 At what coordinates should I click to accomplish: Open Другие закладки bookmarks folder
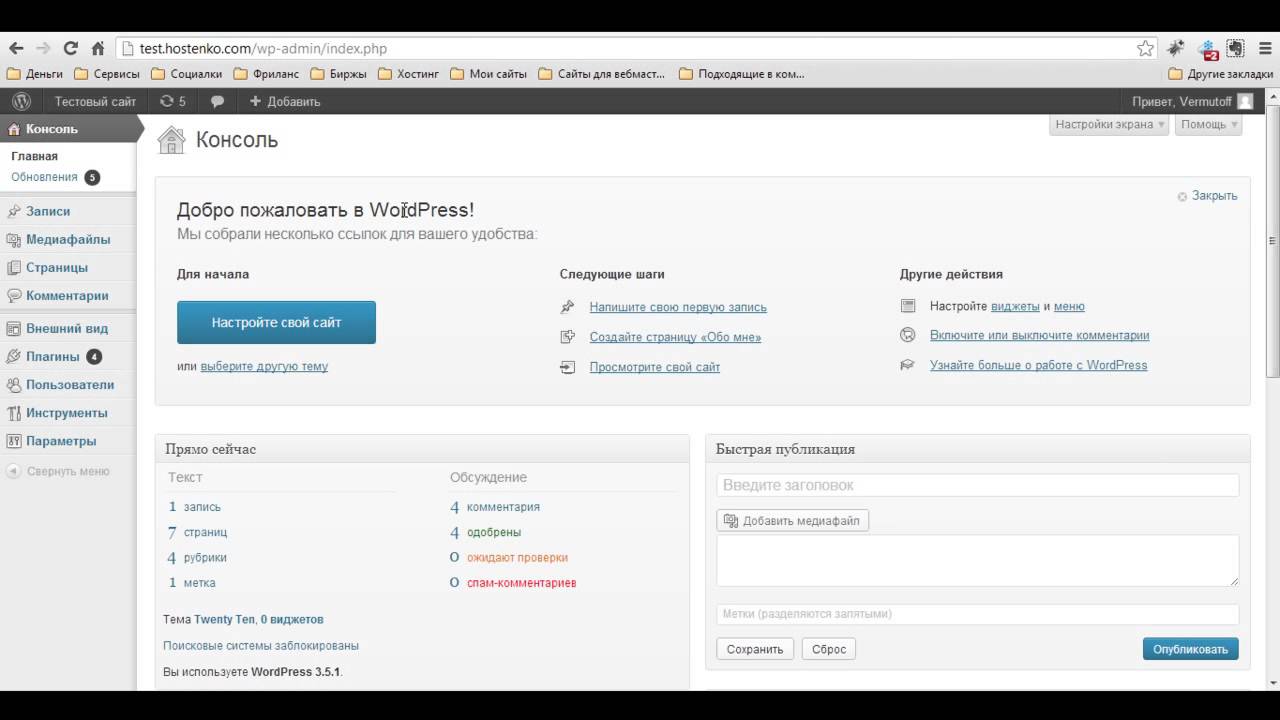[1221, 74]
